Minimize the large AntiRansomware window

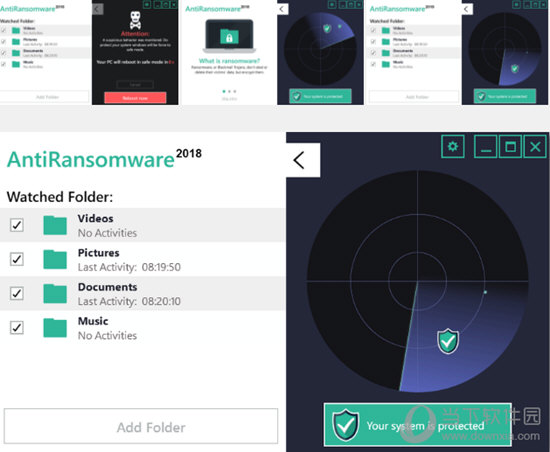point(485,146)
